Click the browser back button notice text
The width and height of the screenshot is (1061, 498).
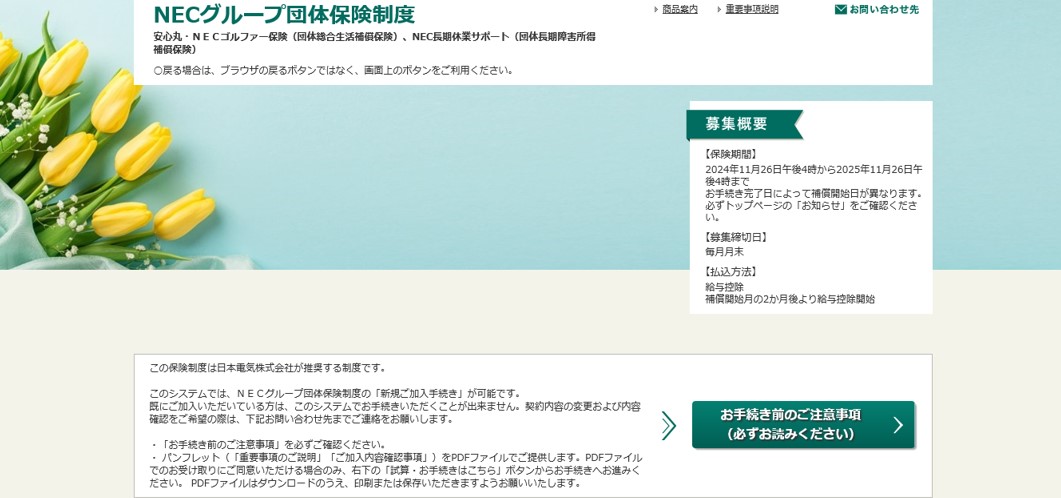pos(335,70)
